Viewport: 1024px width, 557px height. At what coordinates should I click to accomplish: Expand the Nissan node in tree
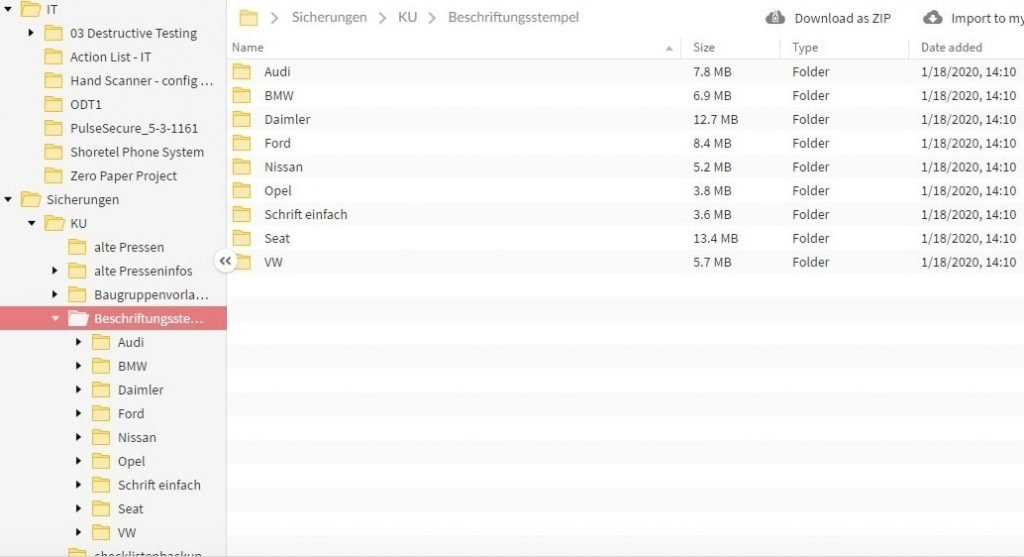(x=78, y=437)
